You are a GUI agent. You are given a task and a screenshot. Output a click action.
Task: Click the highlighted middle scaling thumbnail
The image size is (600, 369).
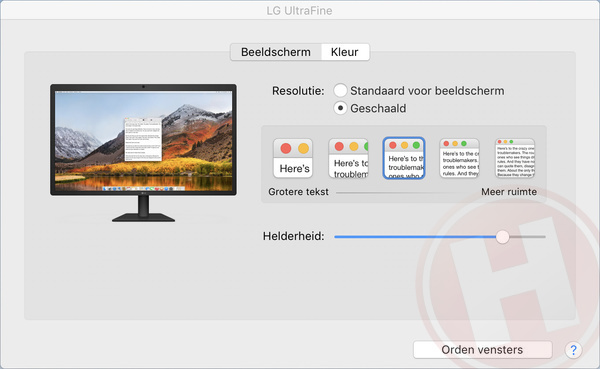404,158
